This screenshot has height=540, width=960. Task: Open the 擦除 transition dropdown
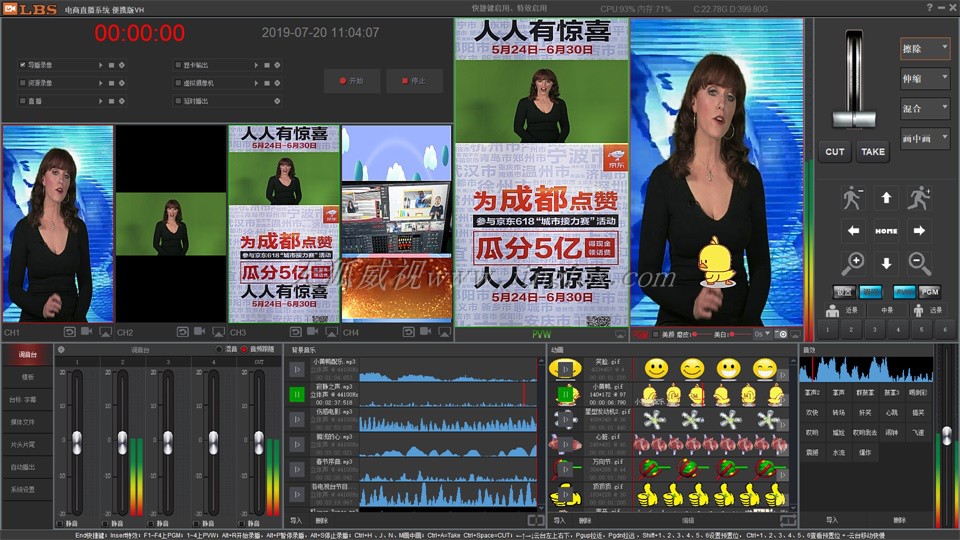tap(924, 48)
